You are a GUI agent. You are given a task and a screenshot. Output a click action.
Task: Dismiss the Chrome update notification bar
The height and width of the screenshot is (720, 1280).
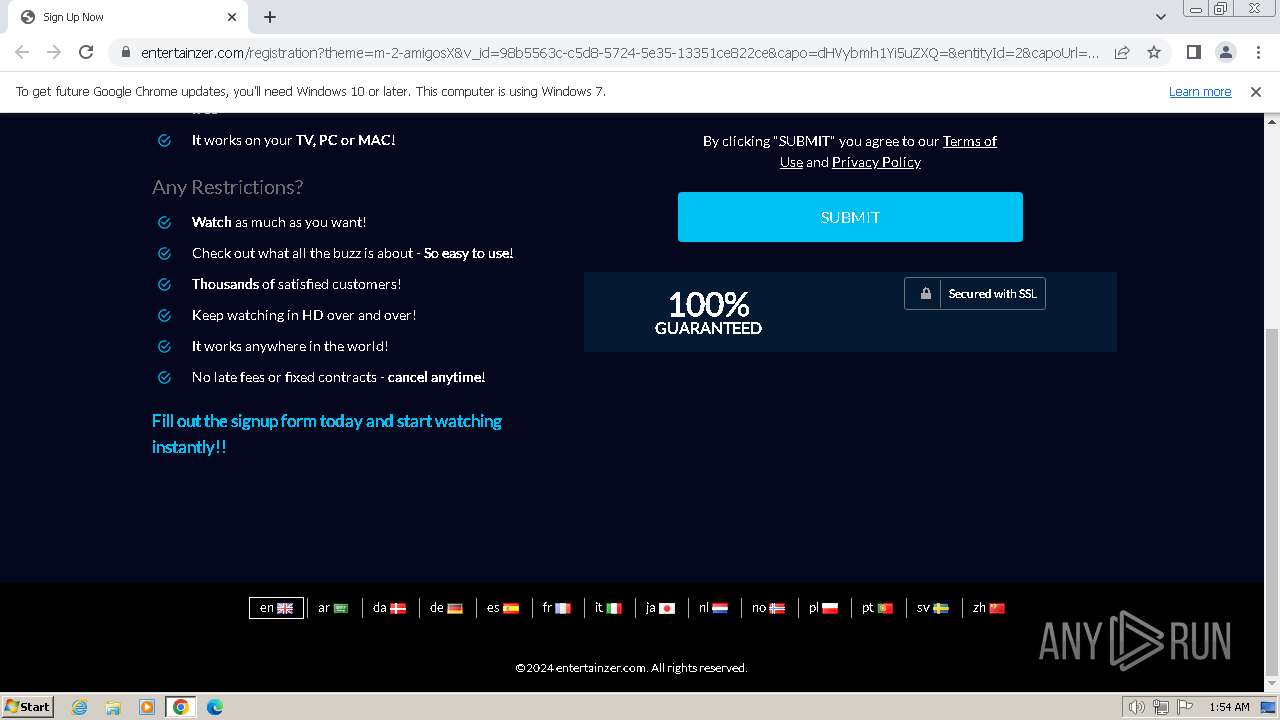1256,91
